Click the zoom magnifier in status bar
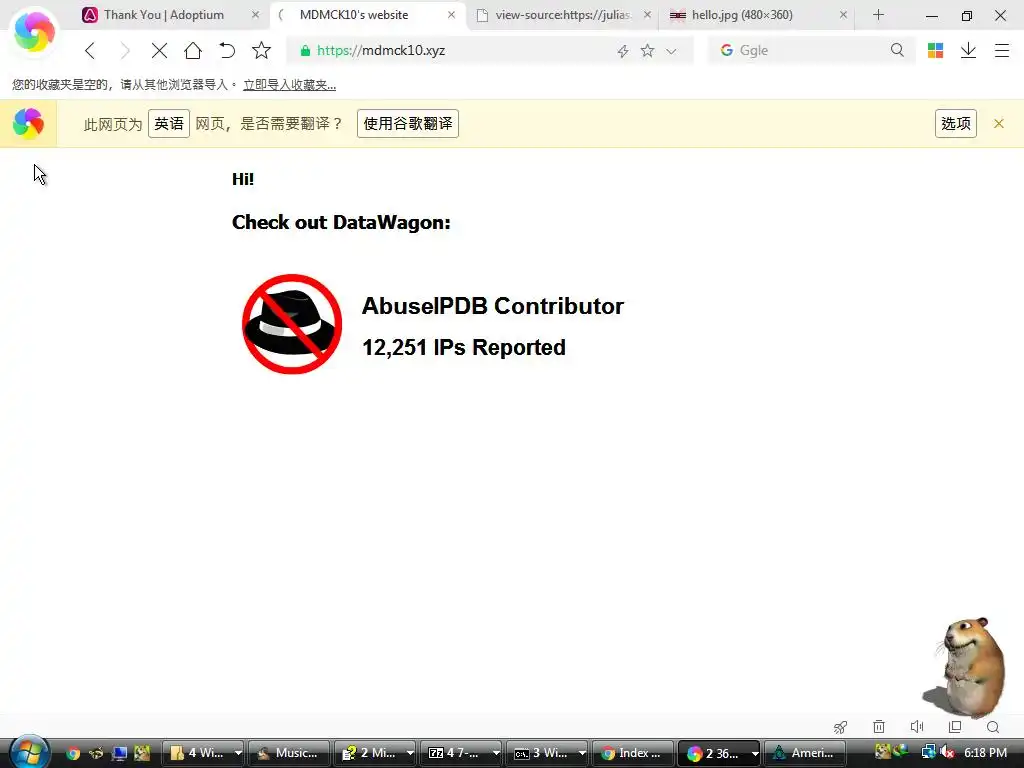This screenshot has height=768, width=1024. 993,727
